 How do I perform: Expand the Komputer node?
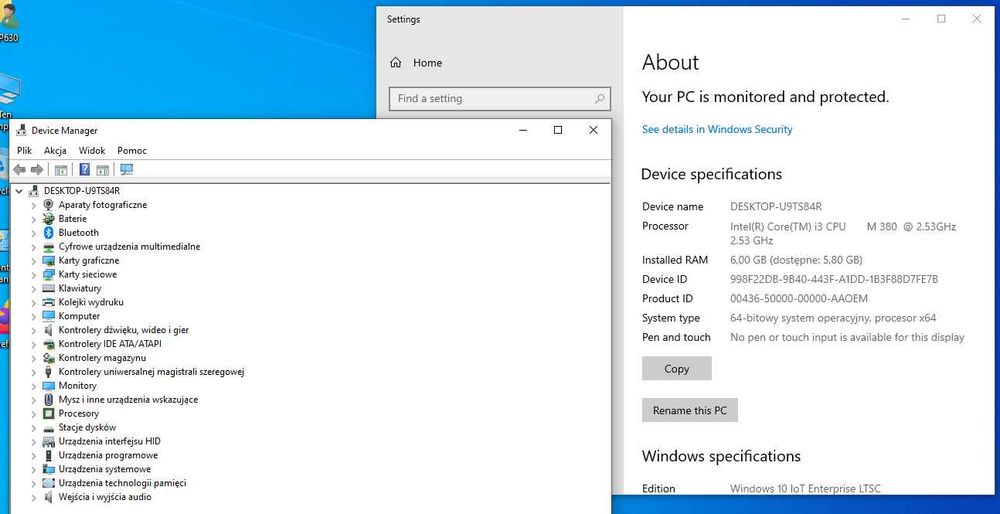tap(34, 316)
